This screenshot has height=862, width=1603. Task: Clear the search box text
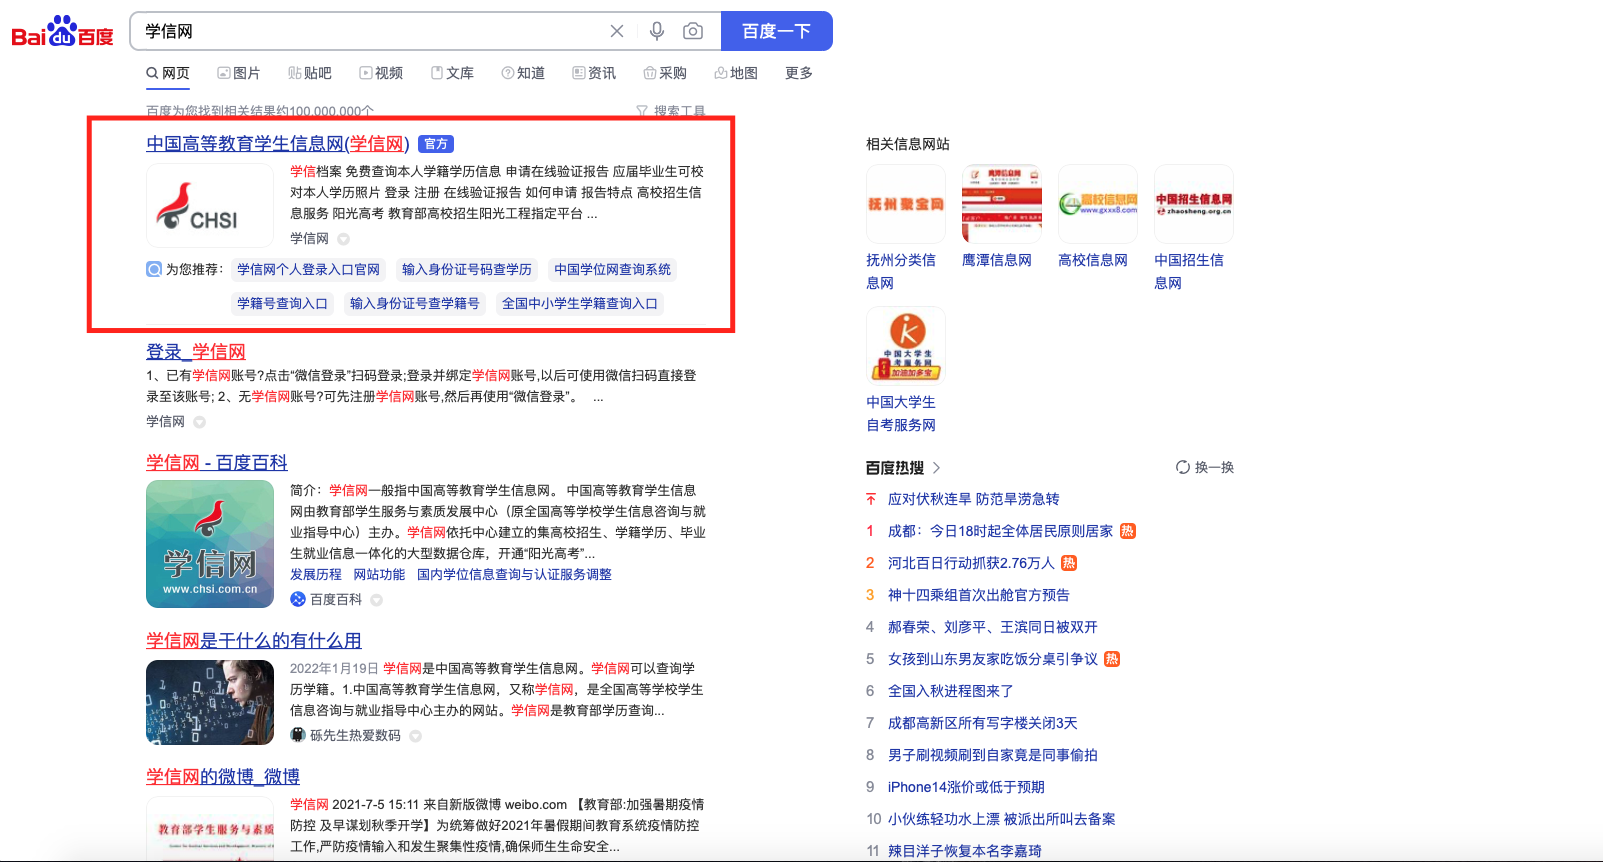tap(617, 31)
